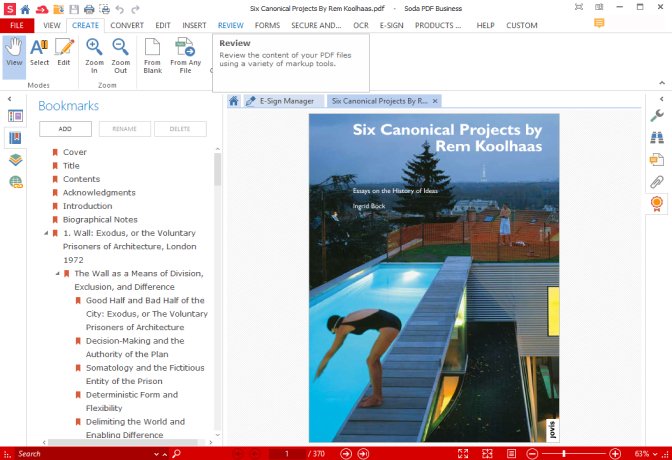Viewport: 672px width, 460px height.
Task: Select the View hand mode tool
Action: [x=14, y=57]
